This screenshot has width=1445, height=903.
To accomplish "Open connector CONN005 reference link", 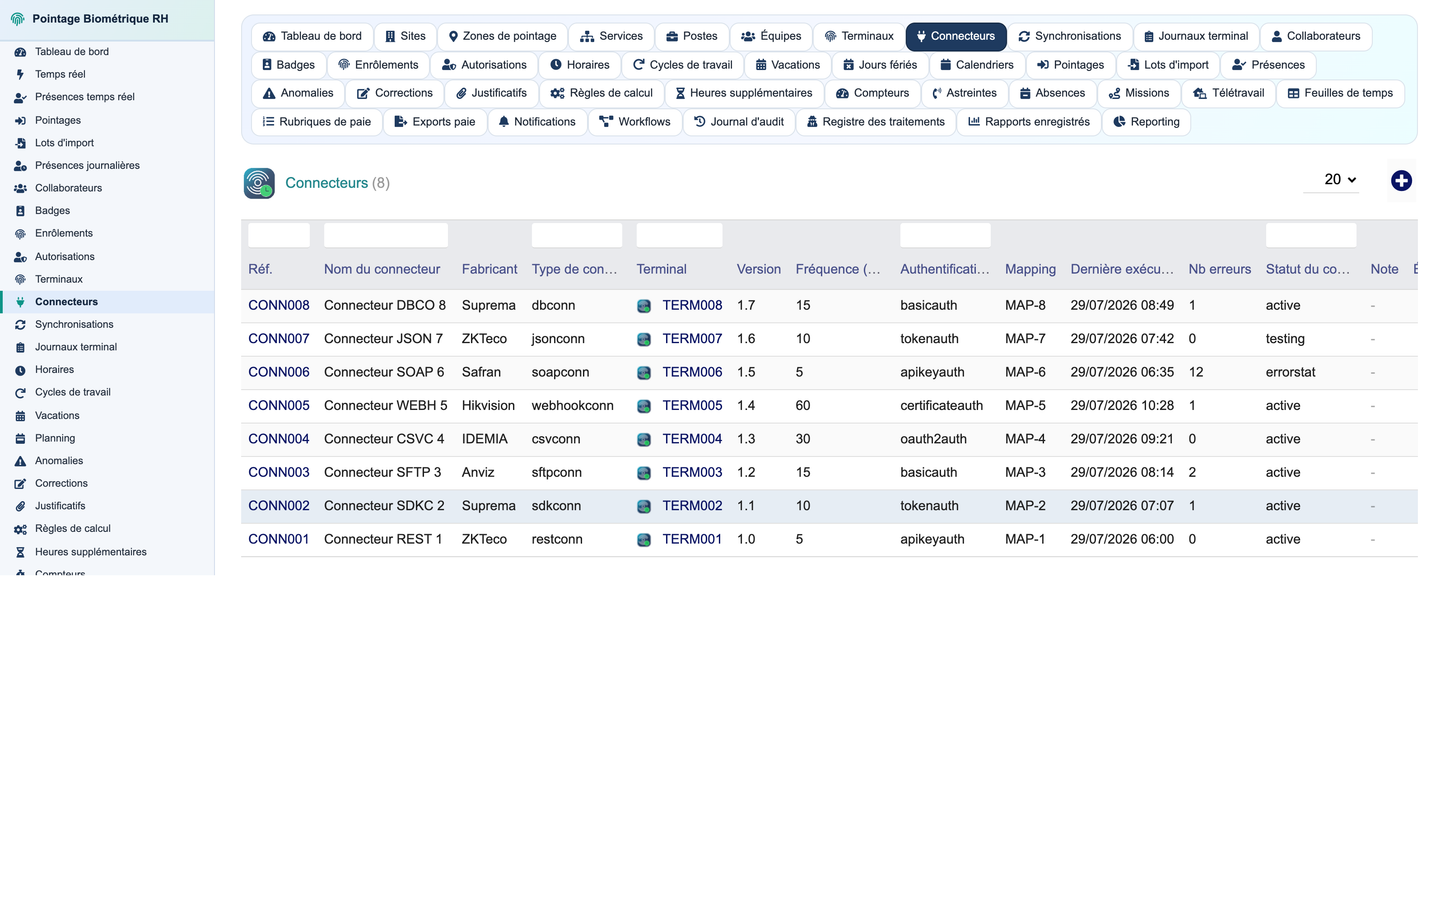I will click(x=279, y=406).
